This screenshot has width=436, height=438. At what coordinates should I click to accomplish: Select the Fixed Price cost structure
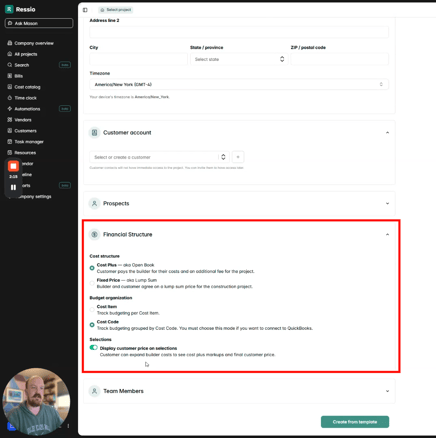(x=92, y=283)
